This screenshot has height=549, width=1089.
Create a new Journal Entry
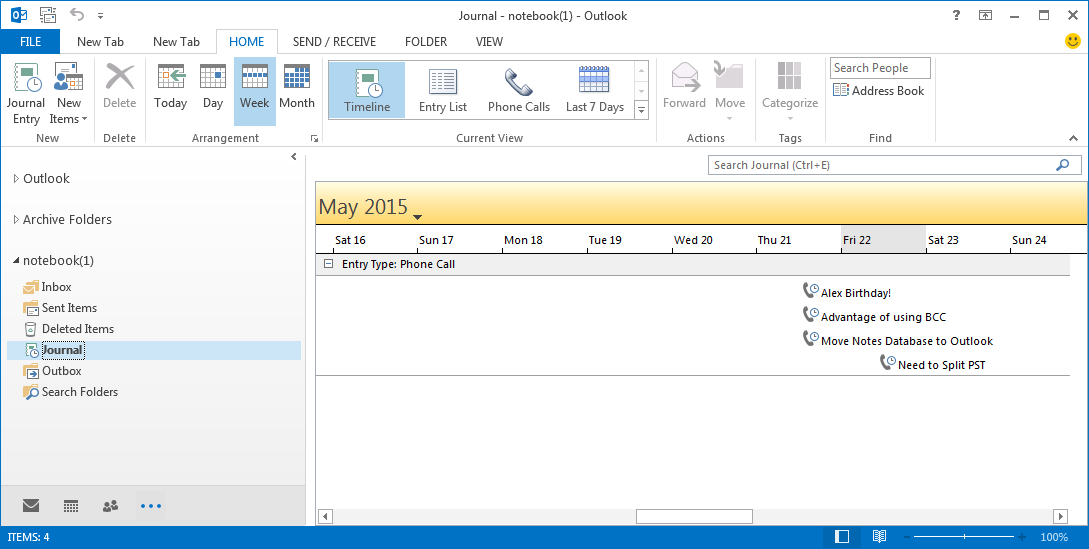(26, 94)
